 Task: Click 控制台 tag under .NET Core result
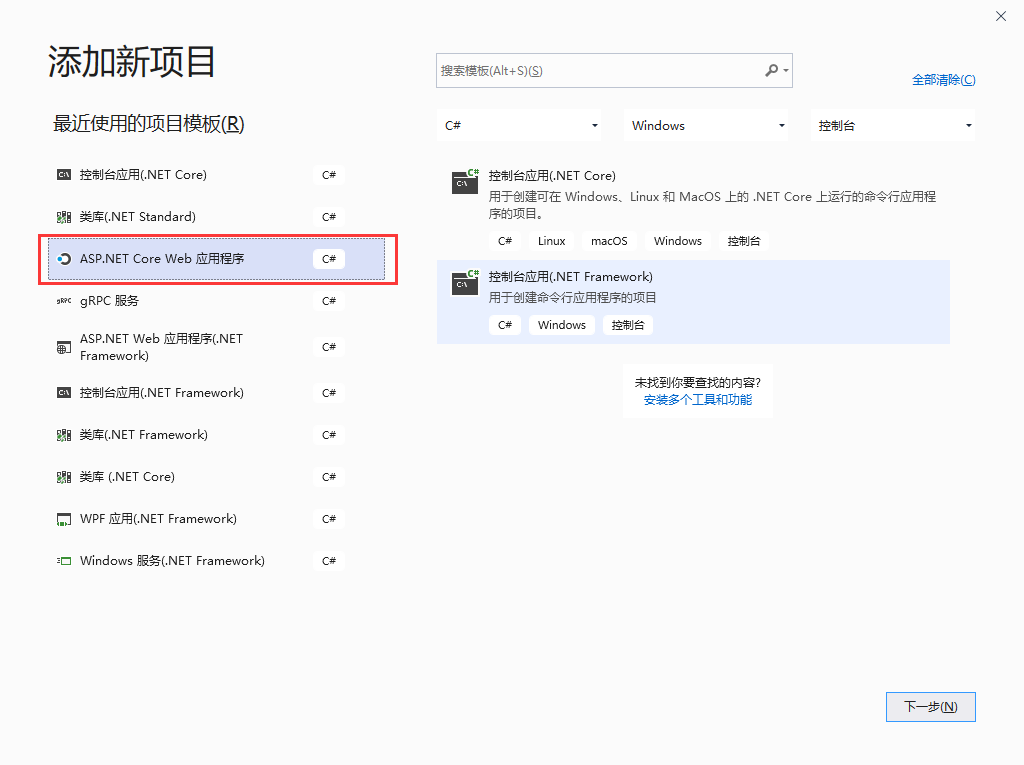pos(744,241)
